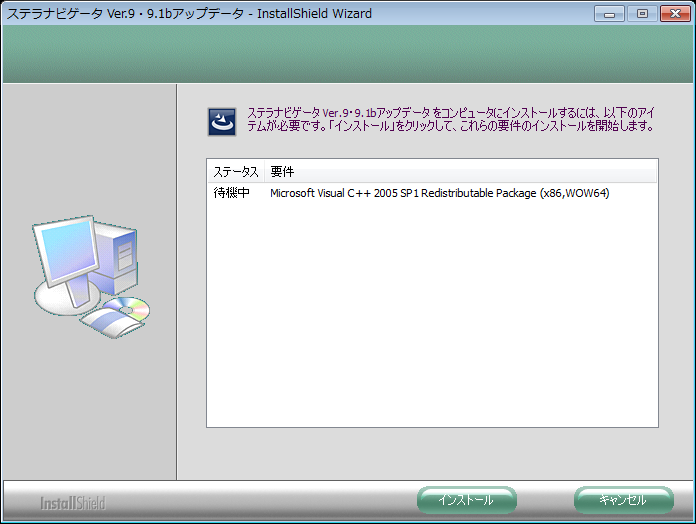Image resolution: width=696 pixels, height=524 pixels.
Task: Click the キャンセル button
Action: 624,500
